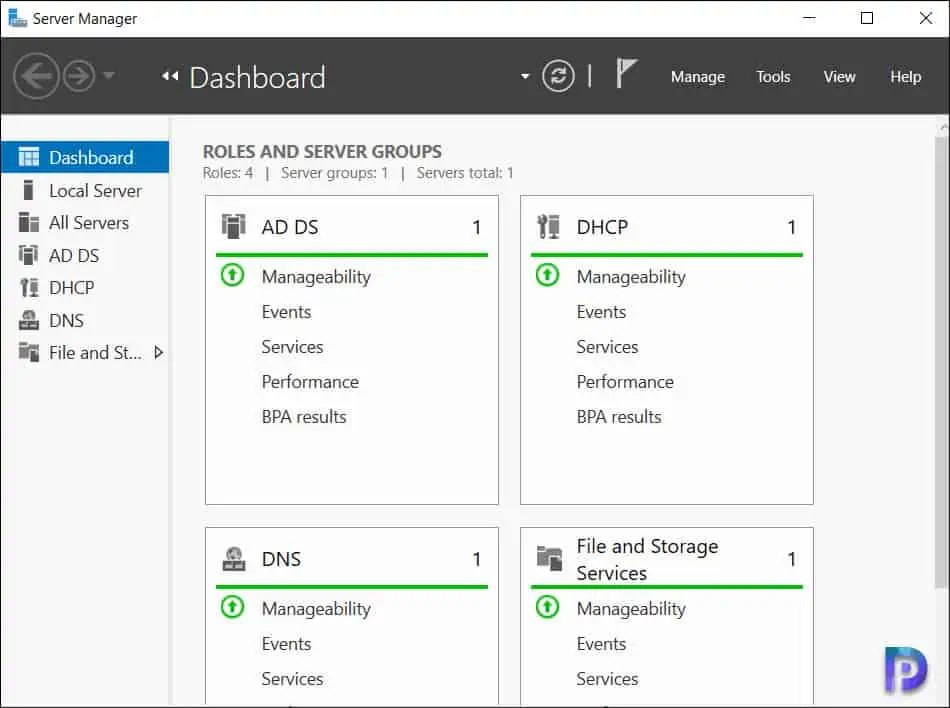Open BPA results in AD DS tile
Image resolution: width=950 pixels, height=708 pixels.
[304, 417]
